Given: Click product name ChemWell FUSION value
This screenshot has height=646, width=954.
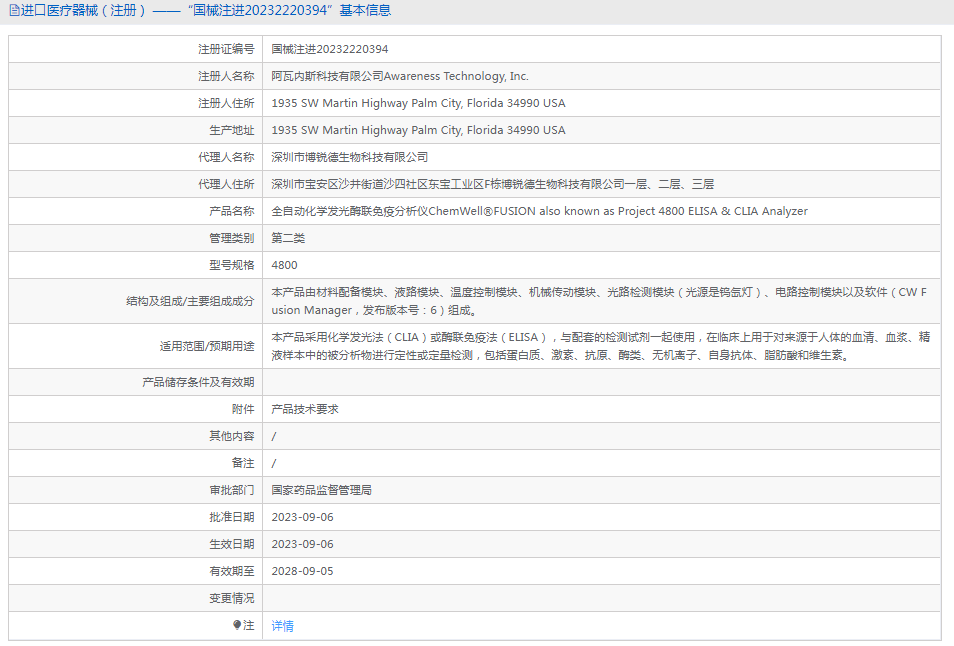Looking at the screenshot, I should click(x=540, y=211).
